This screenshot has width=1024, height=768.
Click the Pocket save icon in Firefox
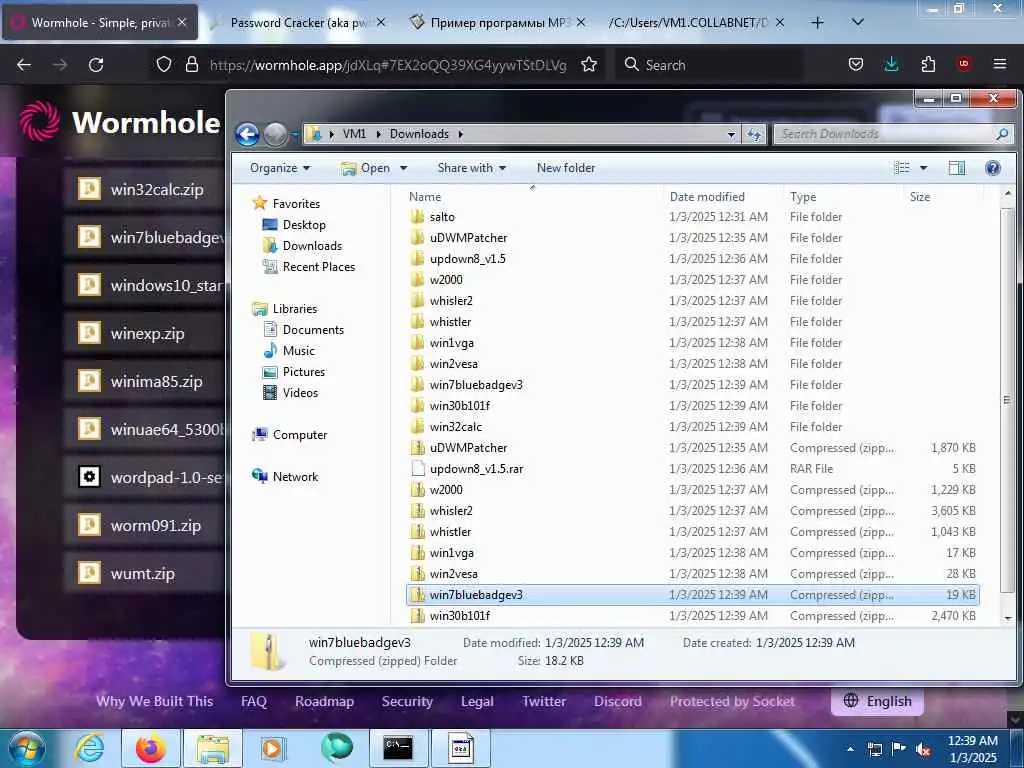pyautogui.click(x=856, y=64)
